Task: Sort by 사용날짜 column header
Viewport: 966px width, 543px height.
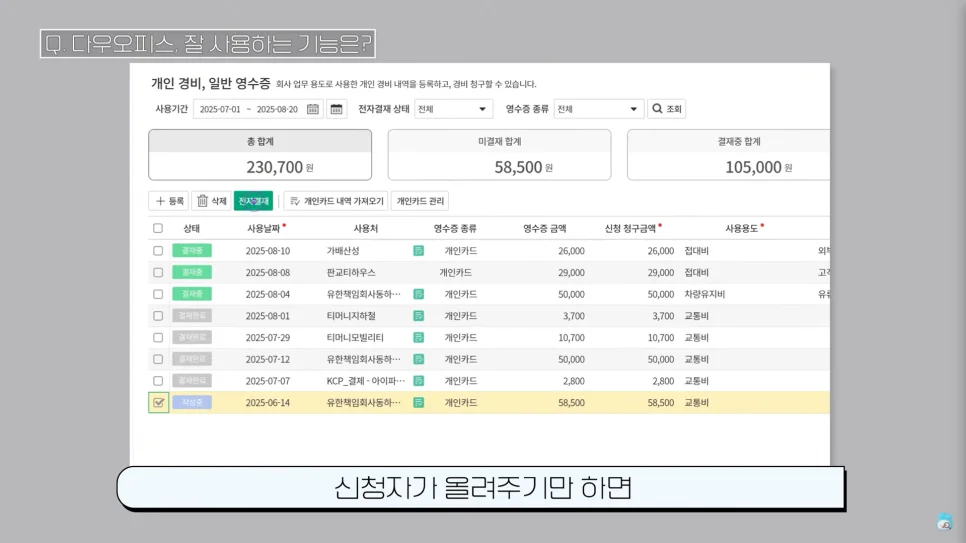Action: (x=264, y=228)
